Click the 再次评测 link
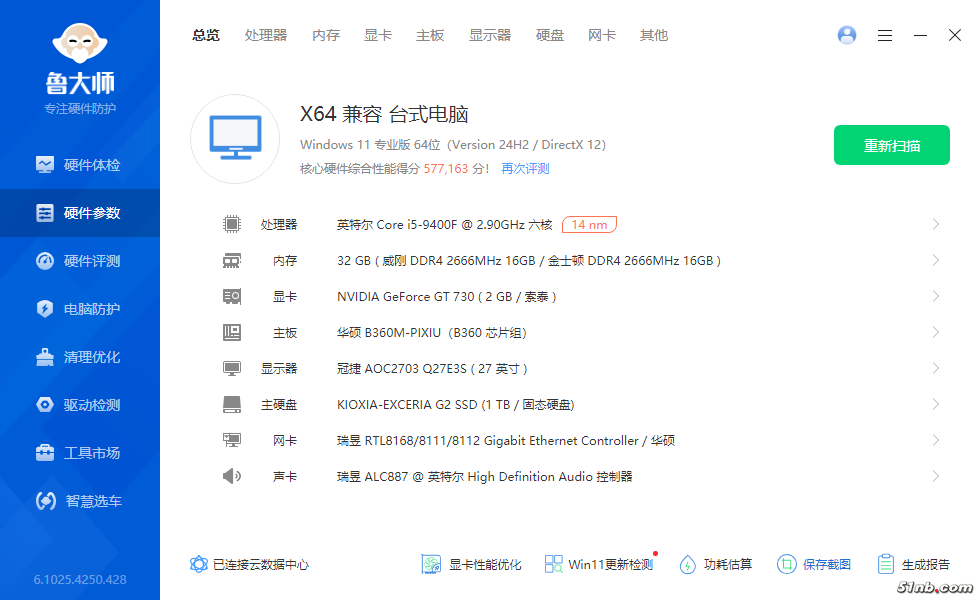Screen dimensions: 980x600 coord(525,169)
